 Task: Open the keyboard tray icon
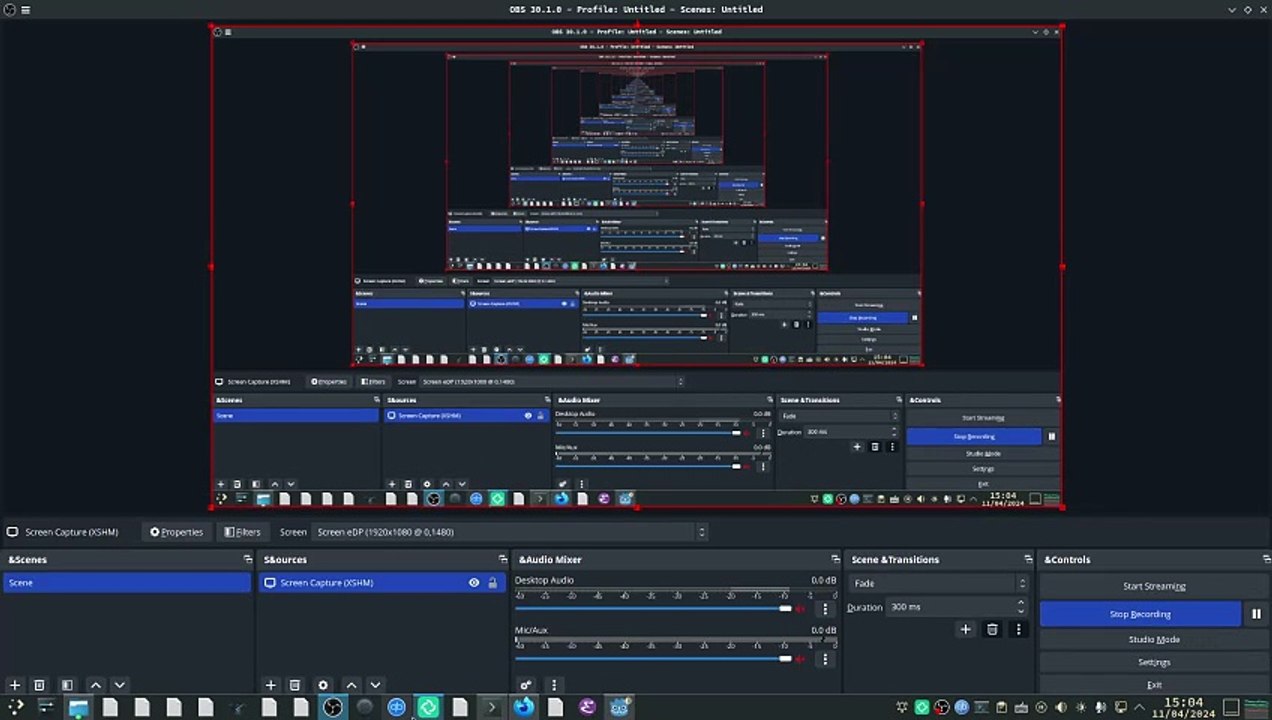[x=1021, y=707]
